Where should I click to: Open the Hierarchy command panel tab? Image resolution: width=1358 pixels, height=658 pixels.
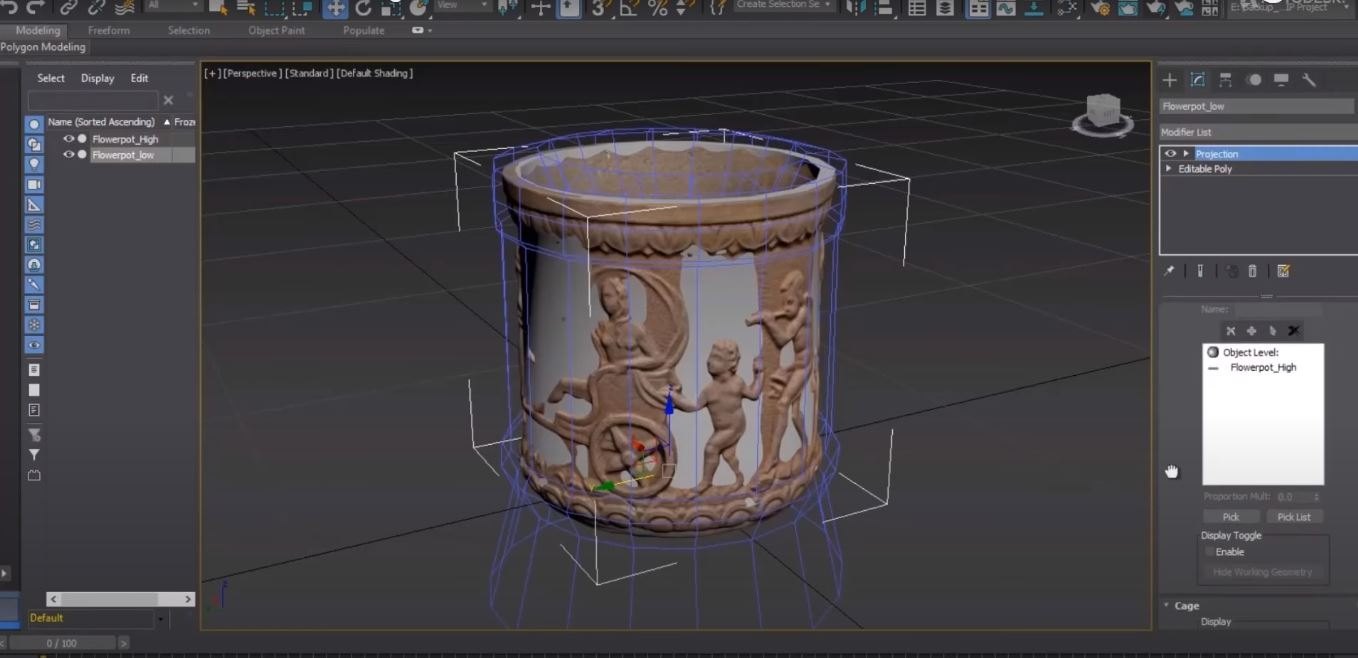1225,80
